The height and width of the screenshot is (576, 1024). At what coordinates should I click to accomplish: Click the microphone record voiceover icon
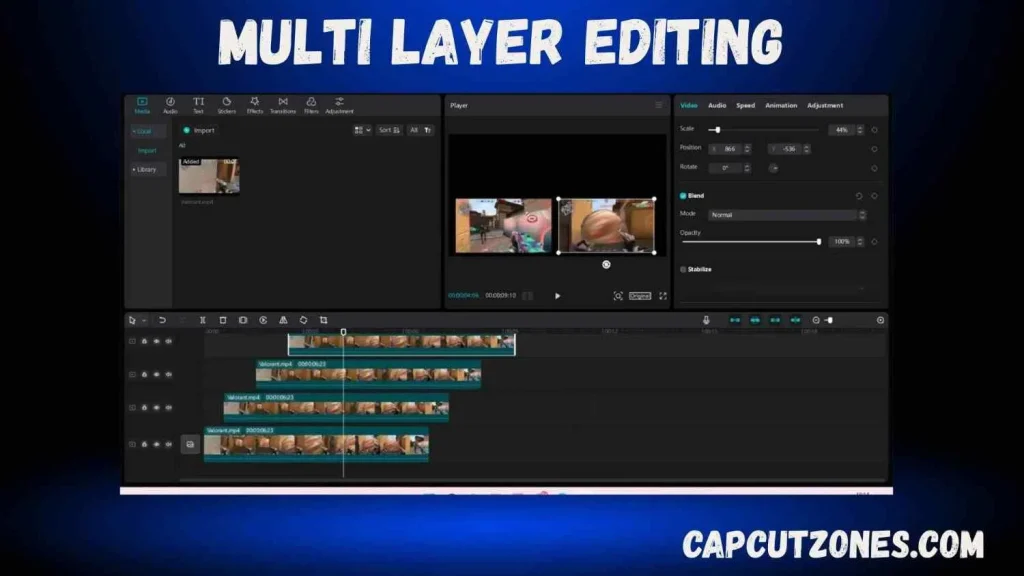tap(706, 320)
